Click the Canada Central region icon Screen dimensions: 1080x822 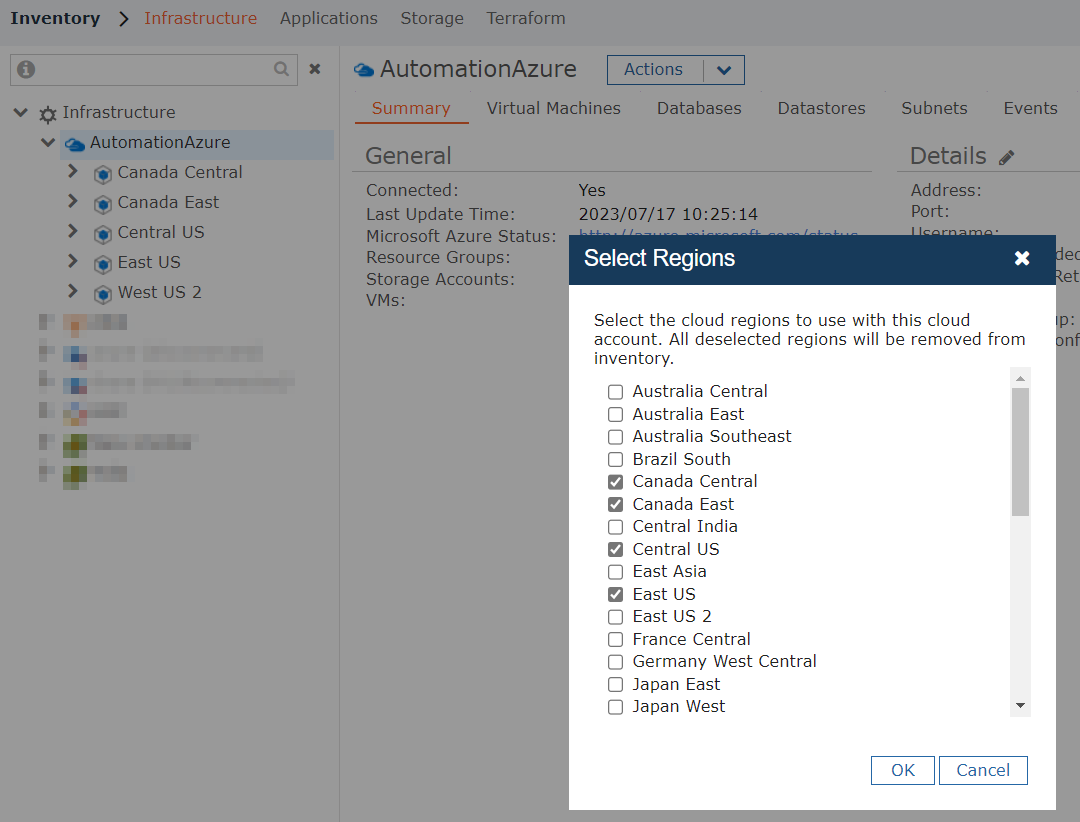pyautogui.click(x=103, y=174)
